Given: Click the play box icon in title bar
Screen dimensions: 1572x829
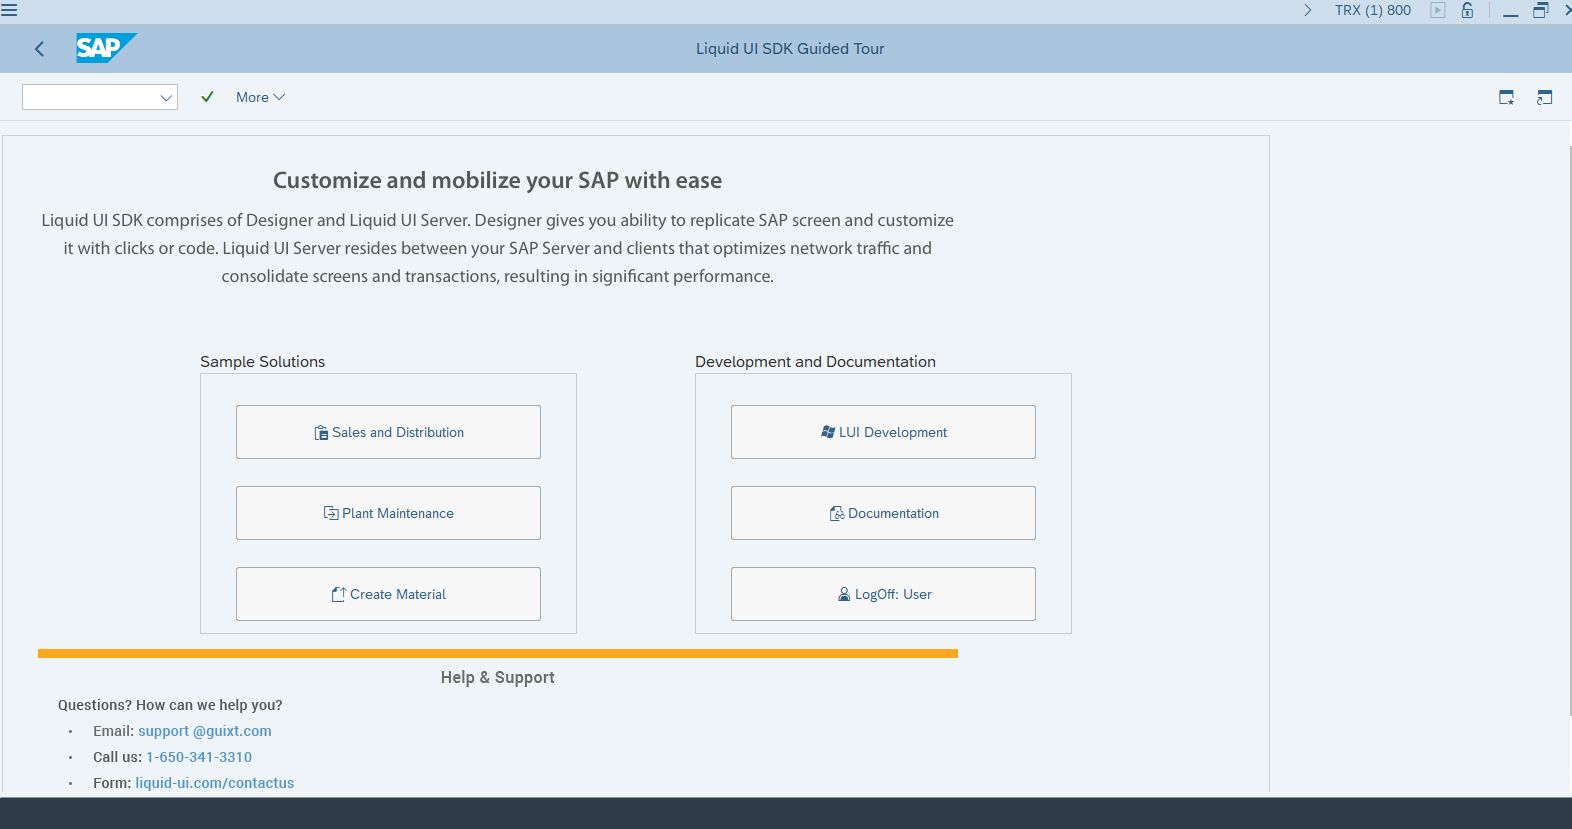Looking at the screenshot, I should click(x=1438, y=10).
